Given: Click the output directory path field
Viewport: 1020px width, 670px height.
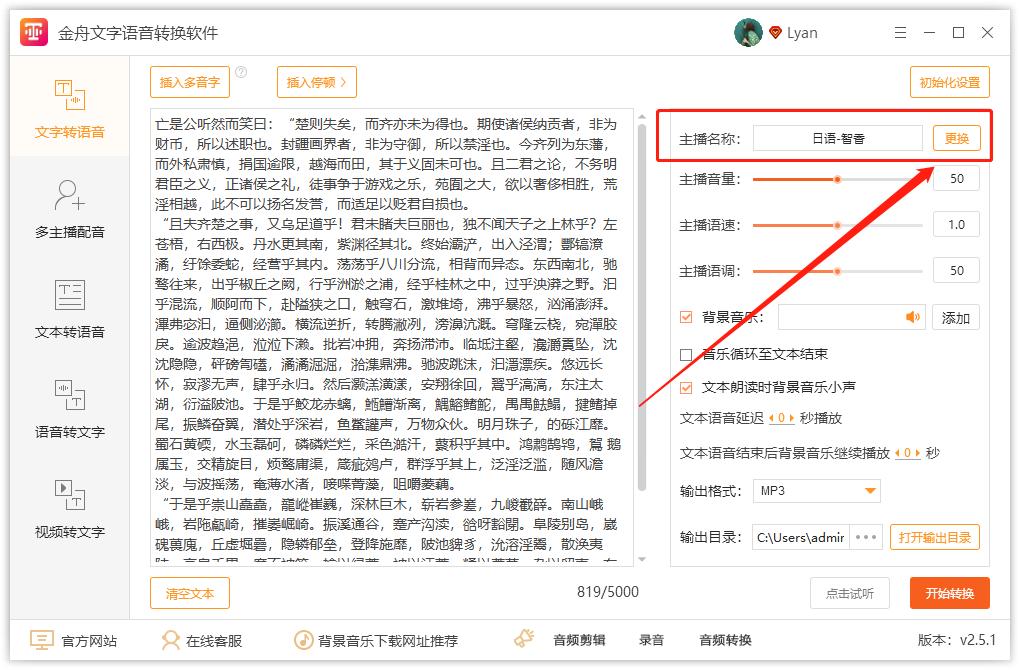Looking at the screenshot, I should [x=800, y=537].
